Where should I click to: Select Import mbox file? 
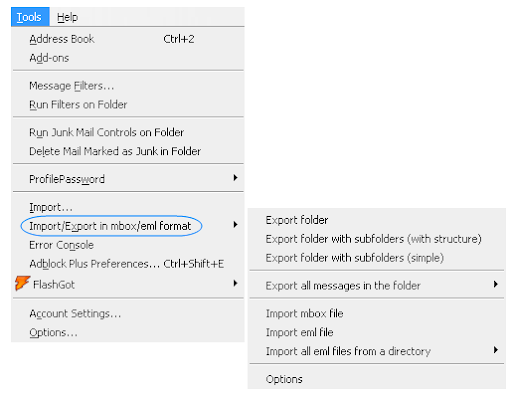[377, 314]
